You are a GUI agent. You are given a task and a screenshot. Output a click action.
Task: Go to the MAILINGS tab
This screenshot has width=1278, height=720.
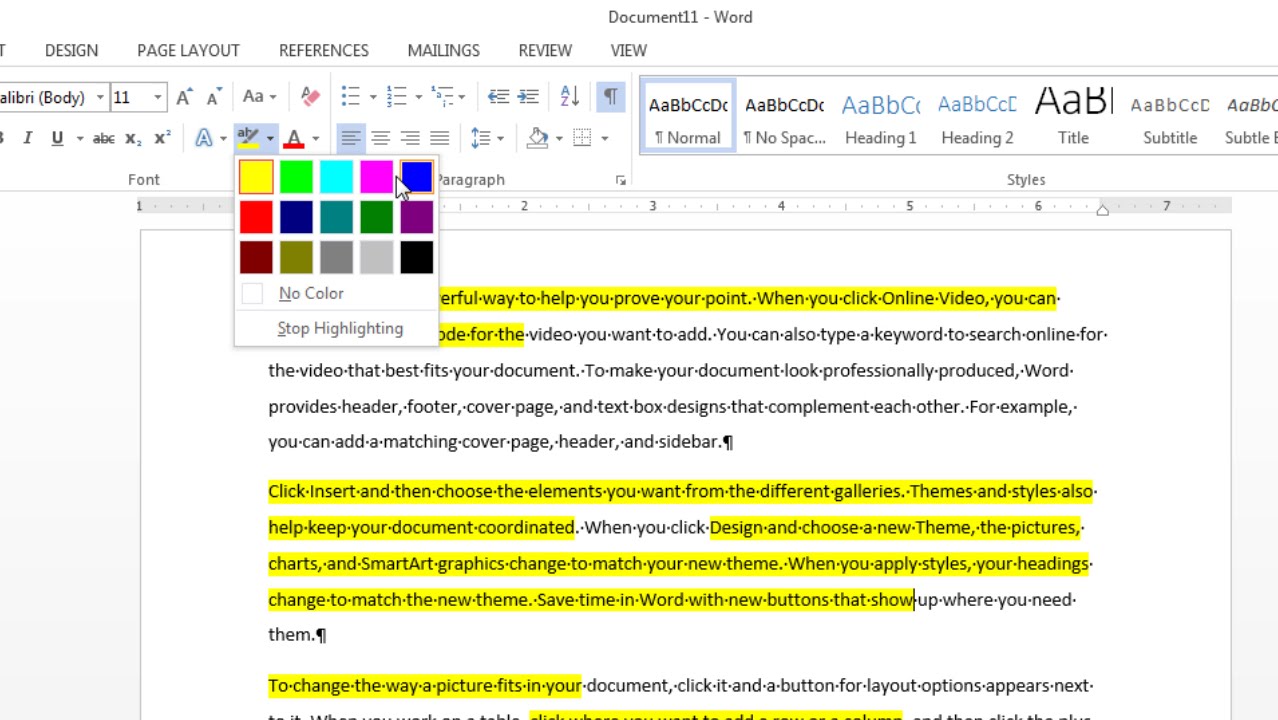coord(444,50)
